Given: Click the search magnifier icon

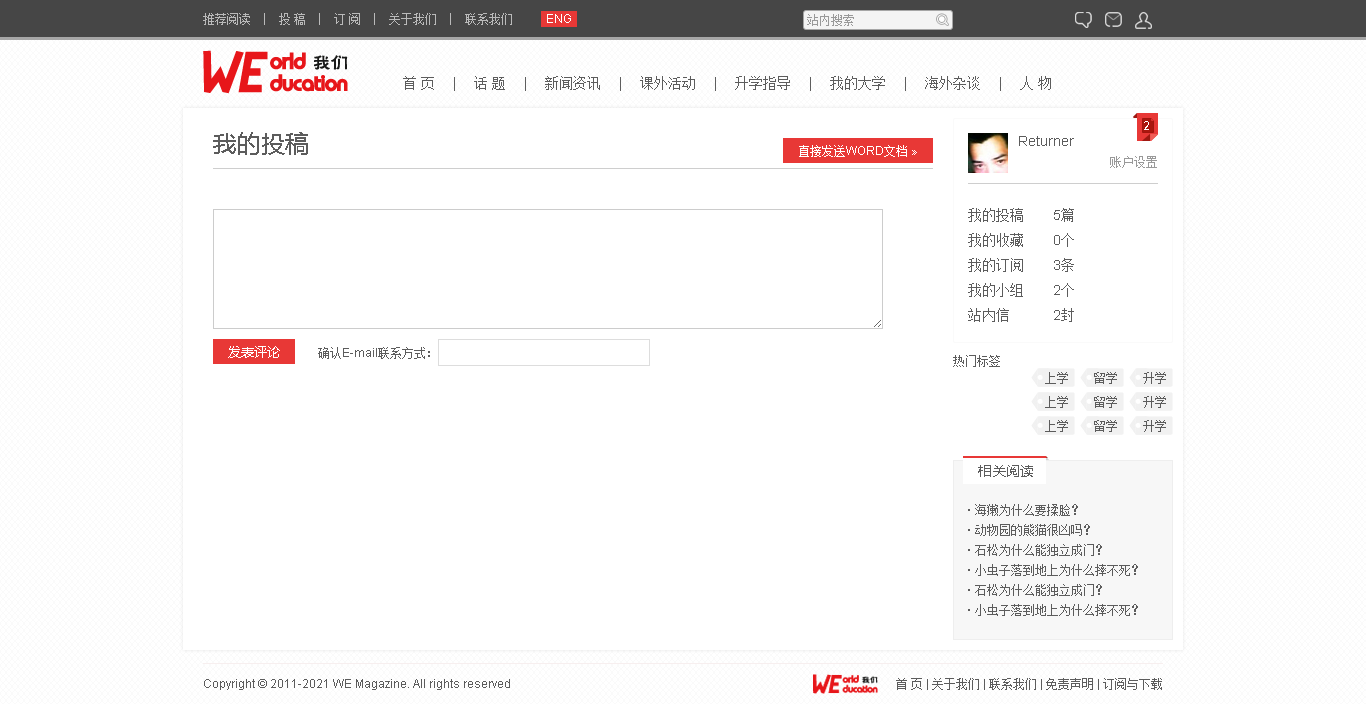Looking at the screenshot, I should click(x=942, y=20).
